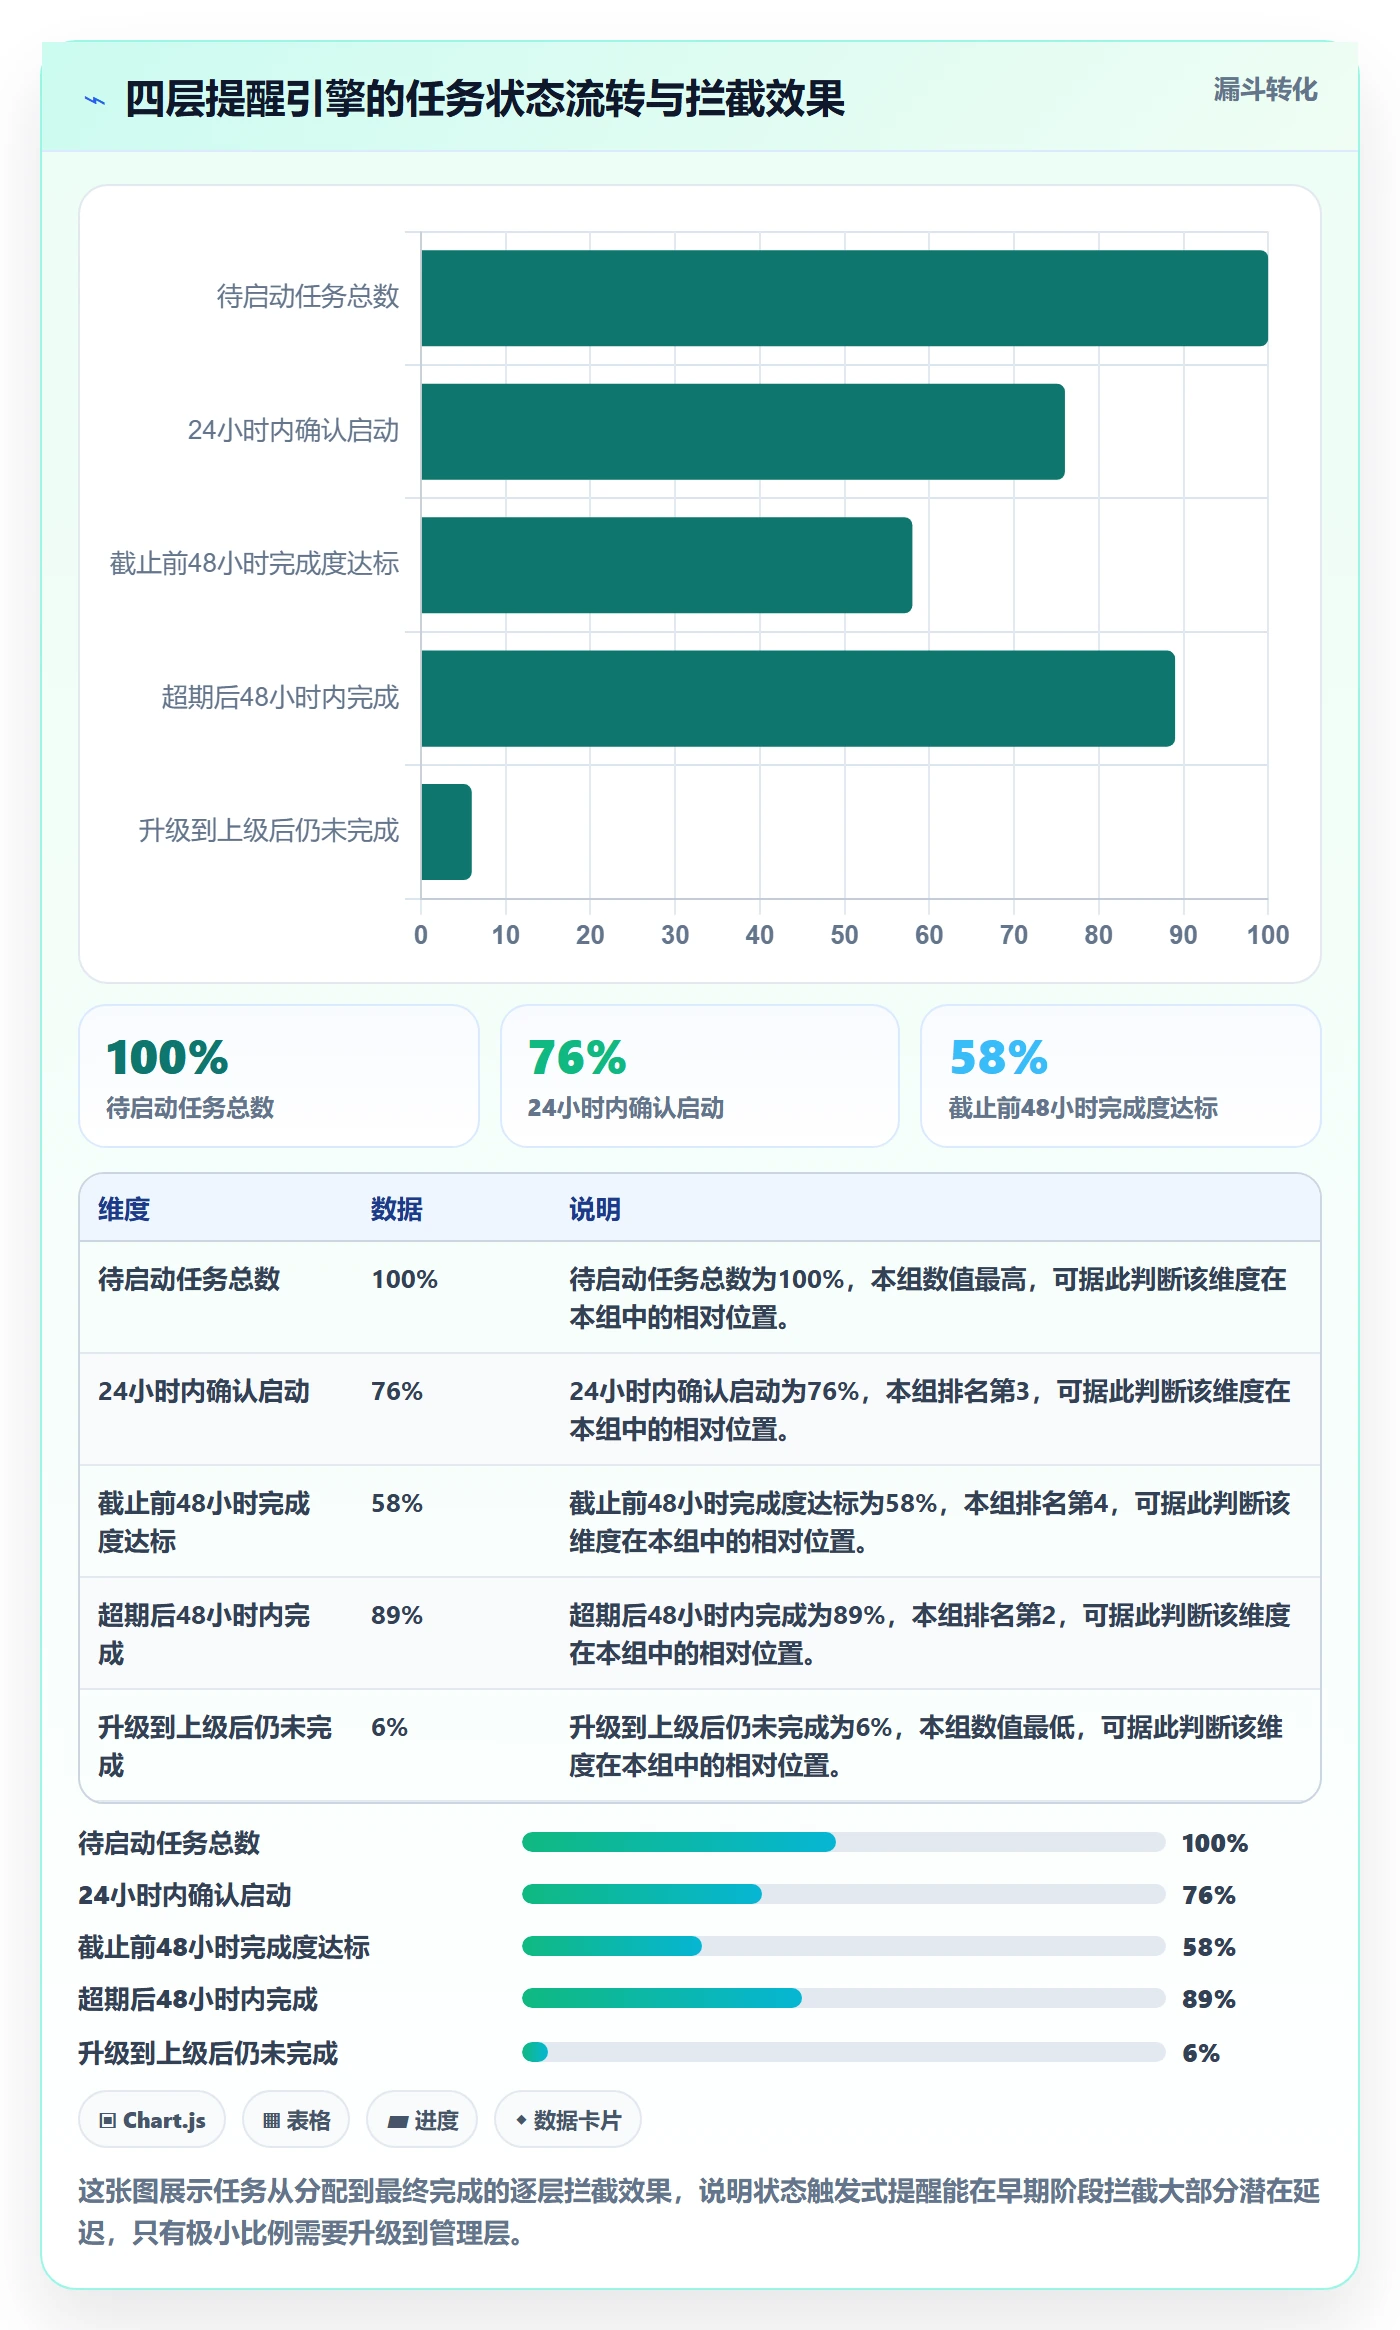The width and height of the screenshot is (1400, 2330).
Task: Click the chart bar for 升级到上级后仍未完成
Action: point(446,832)
